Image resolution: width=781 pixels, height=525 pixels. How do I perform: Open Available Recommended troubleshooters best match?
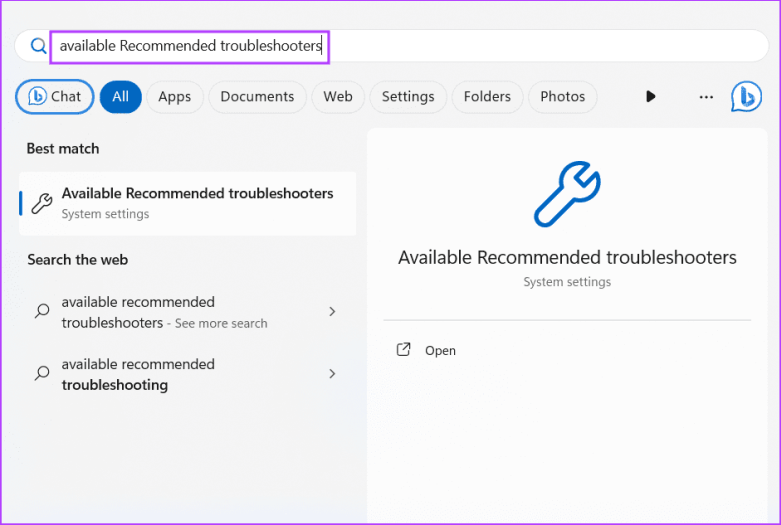197,202
